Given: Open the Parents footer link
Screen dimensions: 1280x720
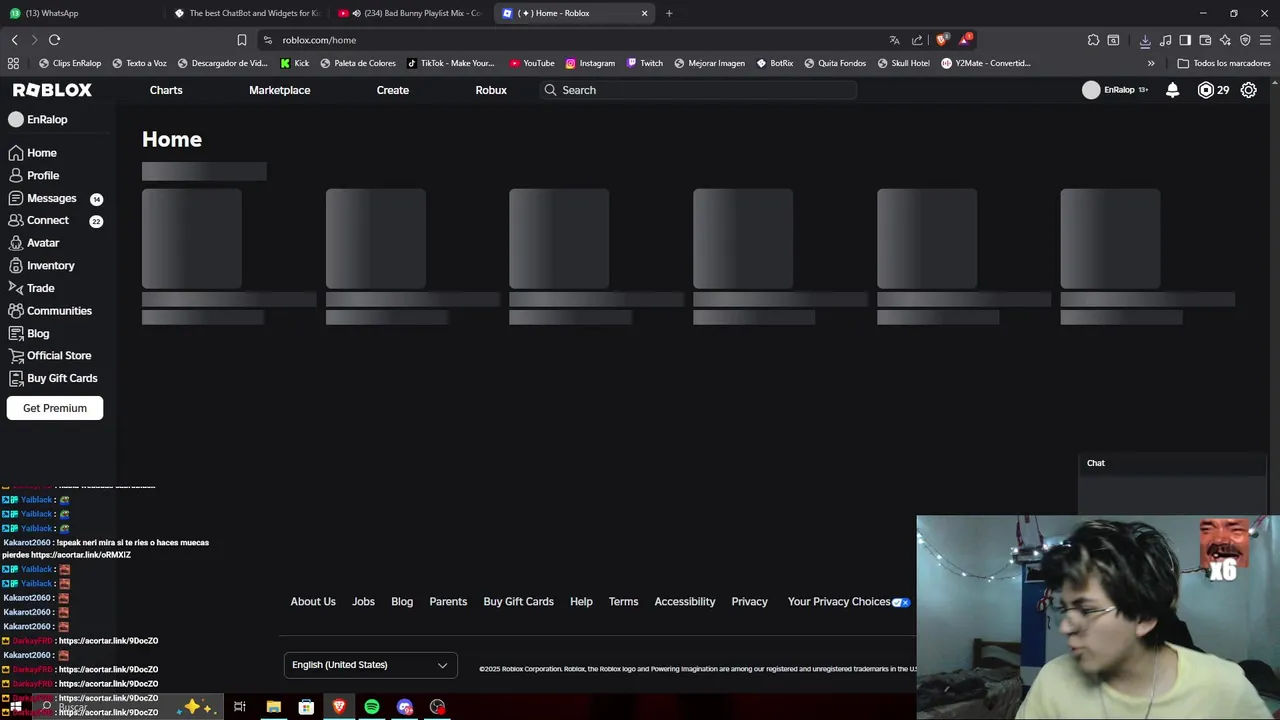Looking at the screenshot, I should point(448,602).
